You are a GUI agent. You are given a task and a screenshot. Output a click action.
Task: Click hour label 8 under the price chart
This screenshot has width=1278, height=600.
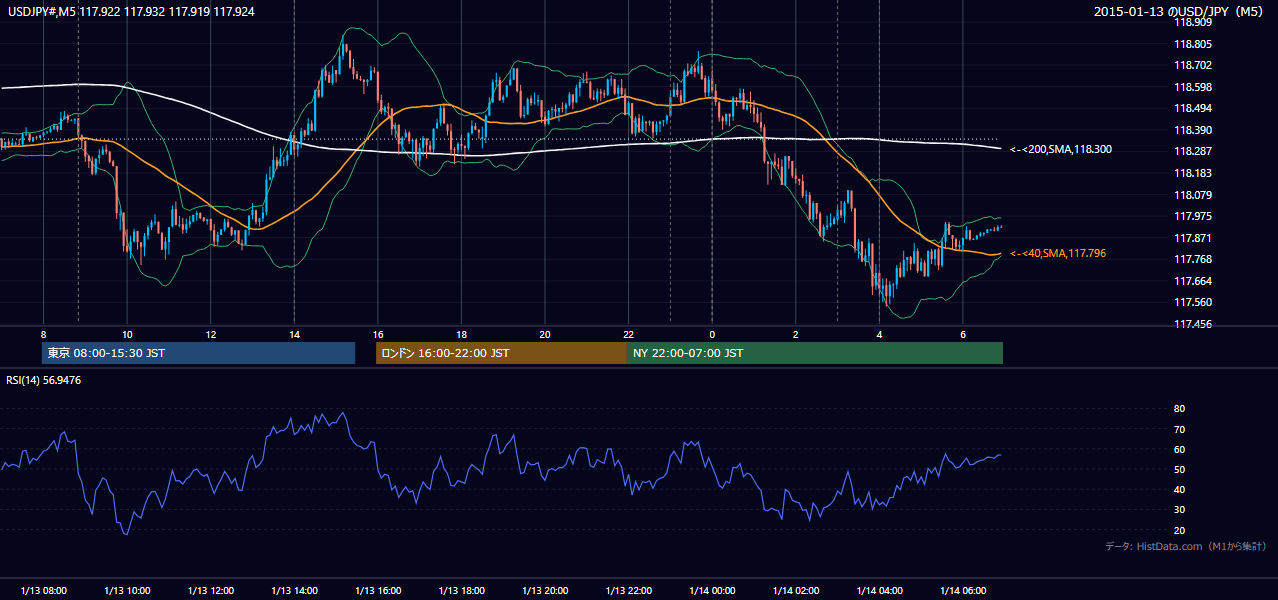click(43, 333)
